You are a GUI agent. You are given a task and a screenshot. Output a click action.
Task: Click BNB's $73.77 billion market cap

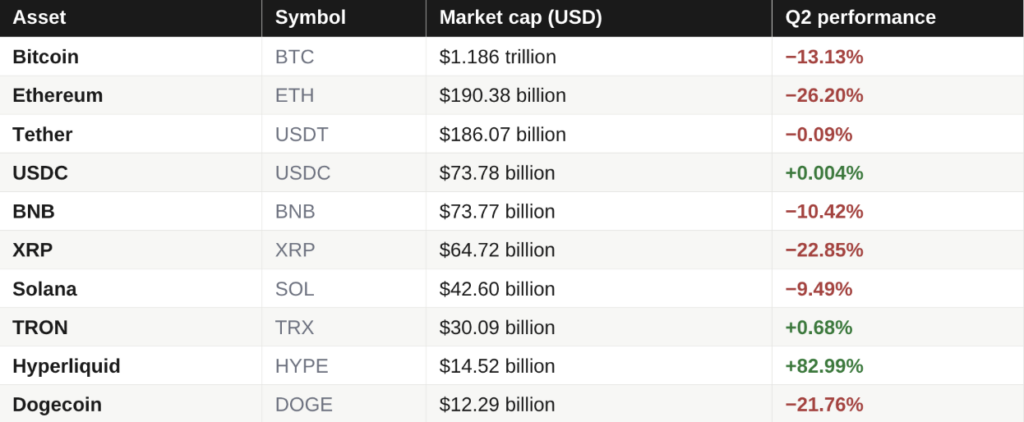(x=497, y=212)
